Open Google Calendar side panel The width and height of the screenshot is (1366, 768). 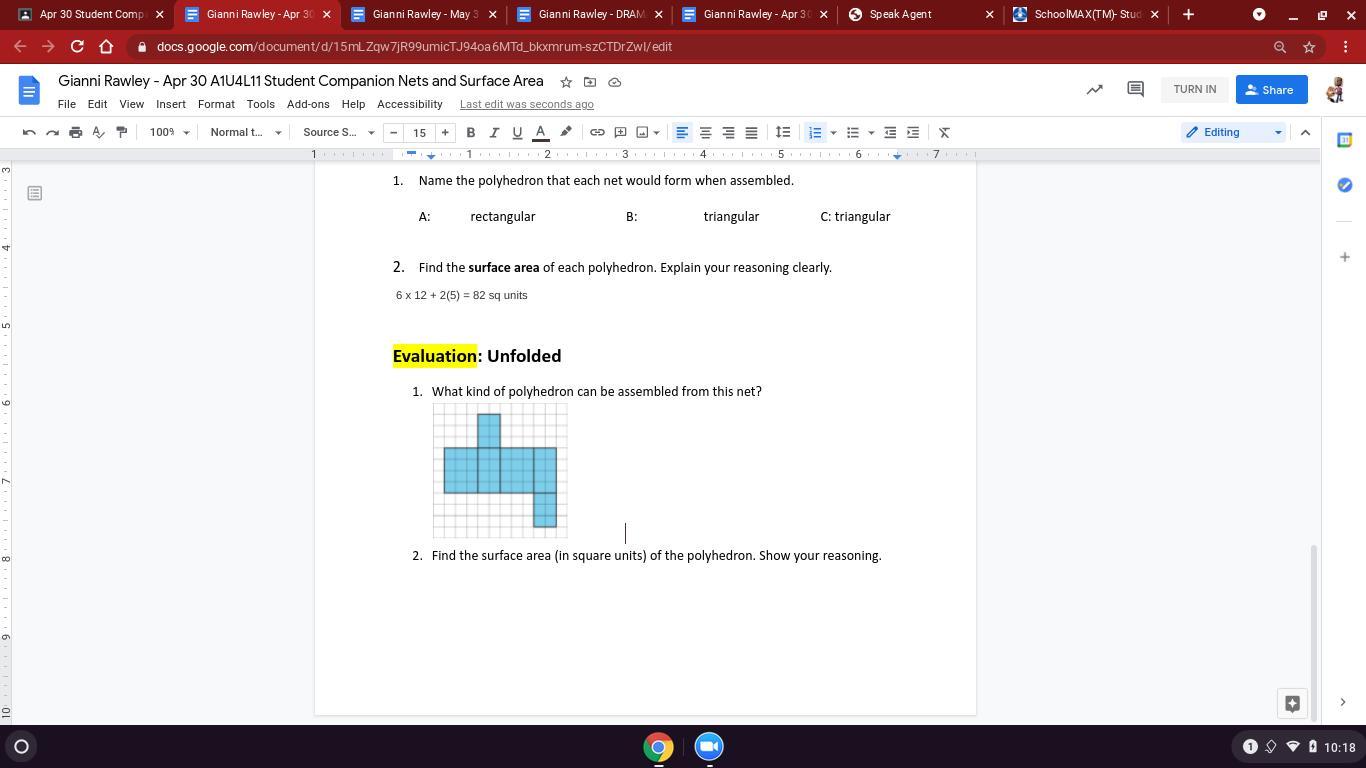[x=1345, y=140]
